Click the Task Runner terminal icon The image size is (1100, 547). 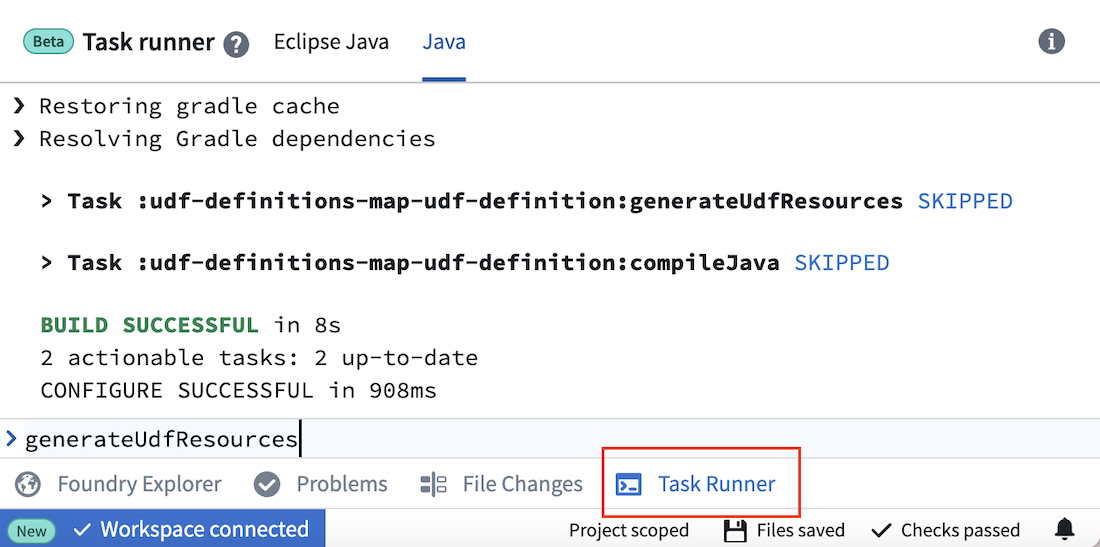(x=628, y=485)
